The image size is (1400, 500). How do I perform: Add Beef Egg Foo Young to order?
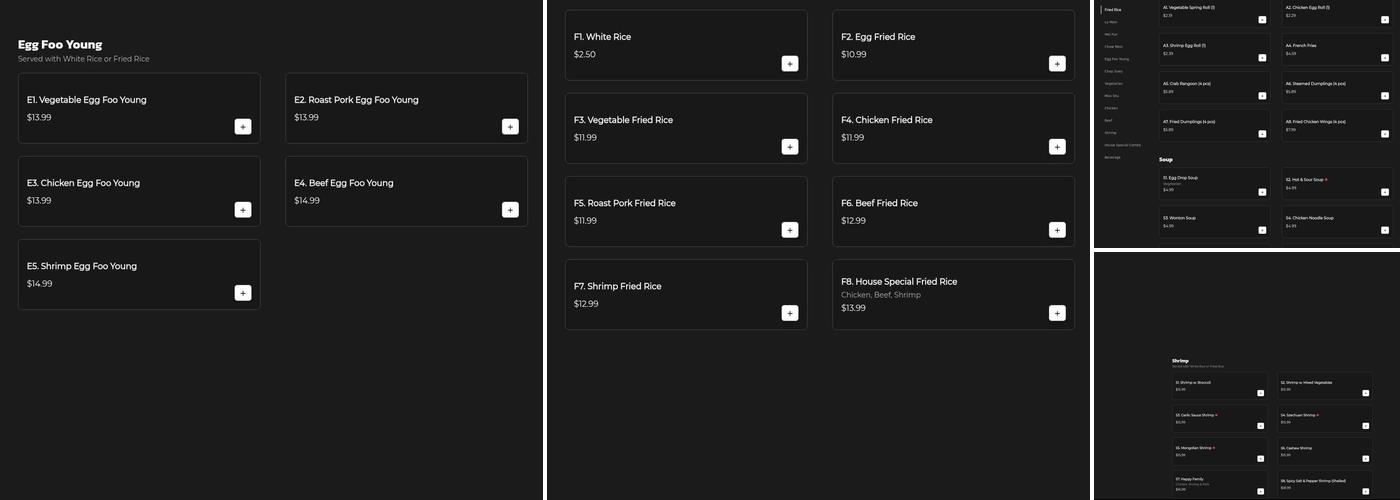[x=510, y=210]
